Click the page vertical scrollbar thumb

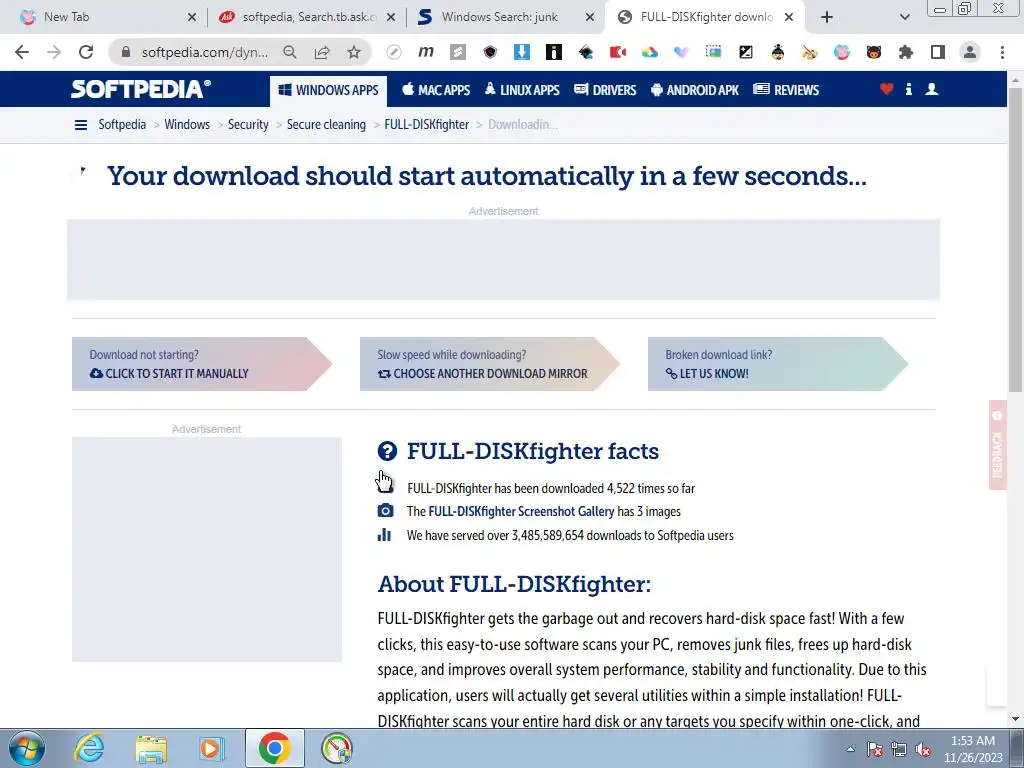tap(1016, 238)
